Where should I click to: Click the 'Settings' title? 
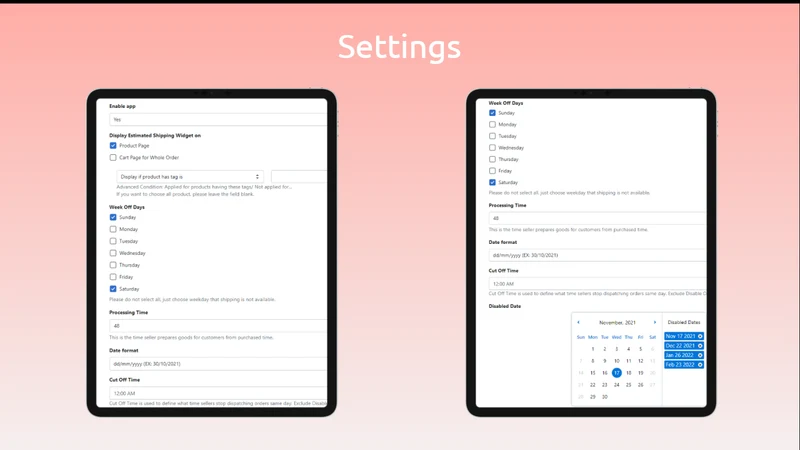point(399,47)
